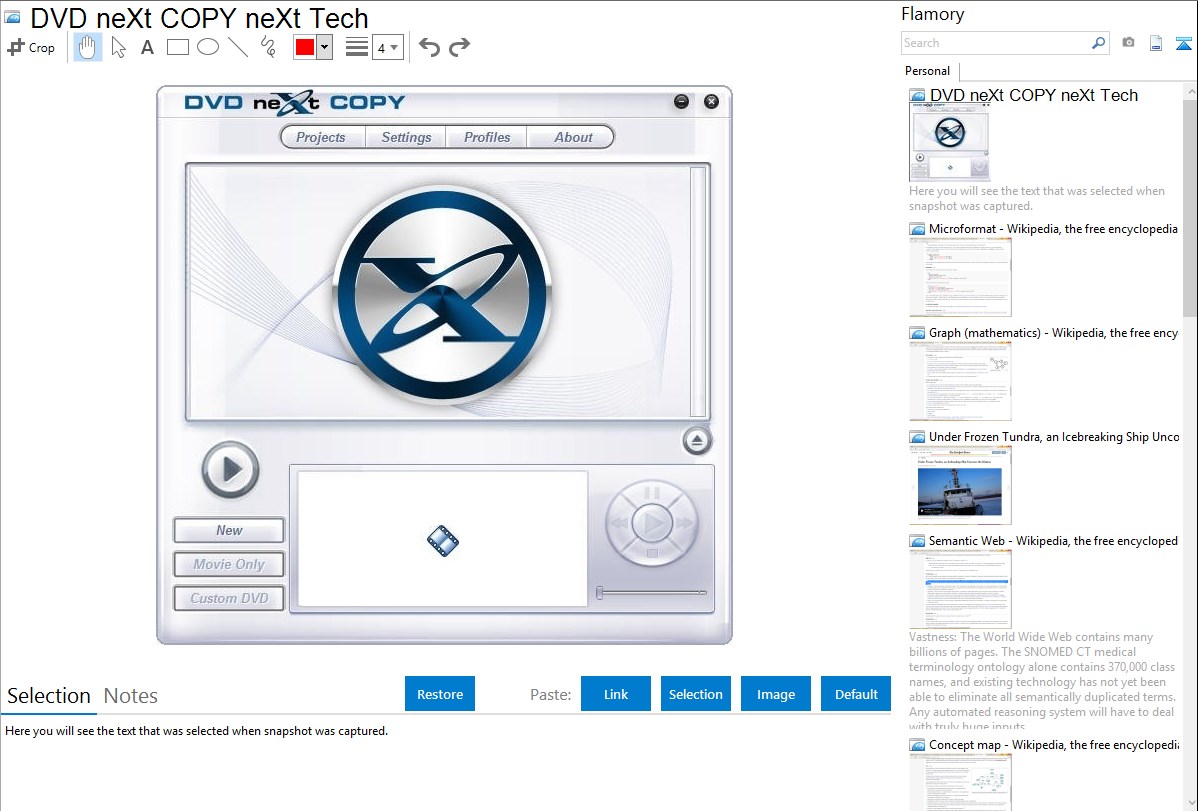
Task: Choose the text annotation tool
Action: 147,47
